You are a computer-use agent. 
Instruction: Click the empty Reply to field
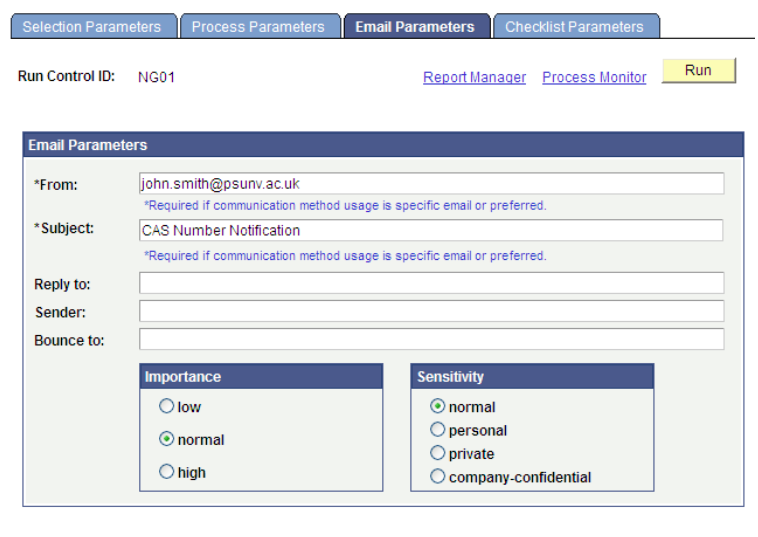pos(431,283)
